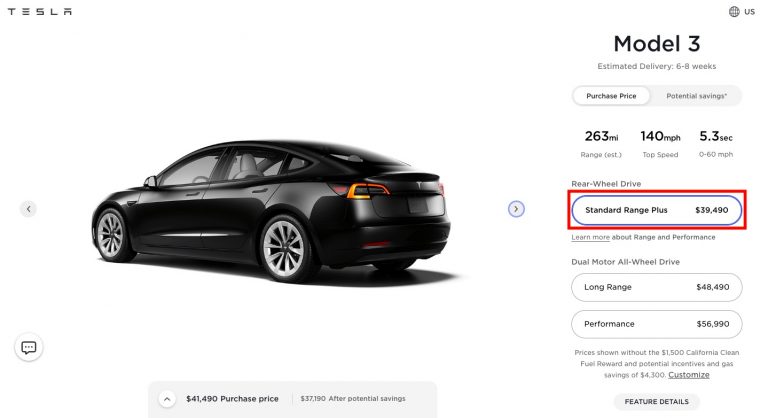
Task: Open the Feature Details button
Action: (x=656, y=401)
